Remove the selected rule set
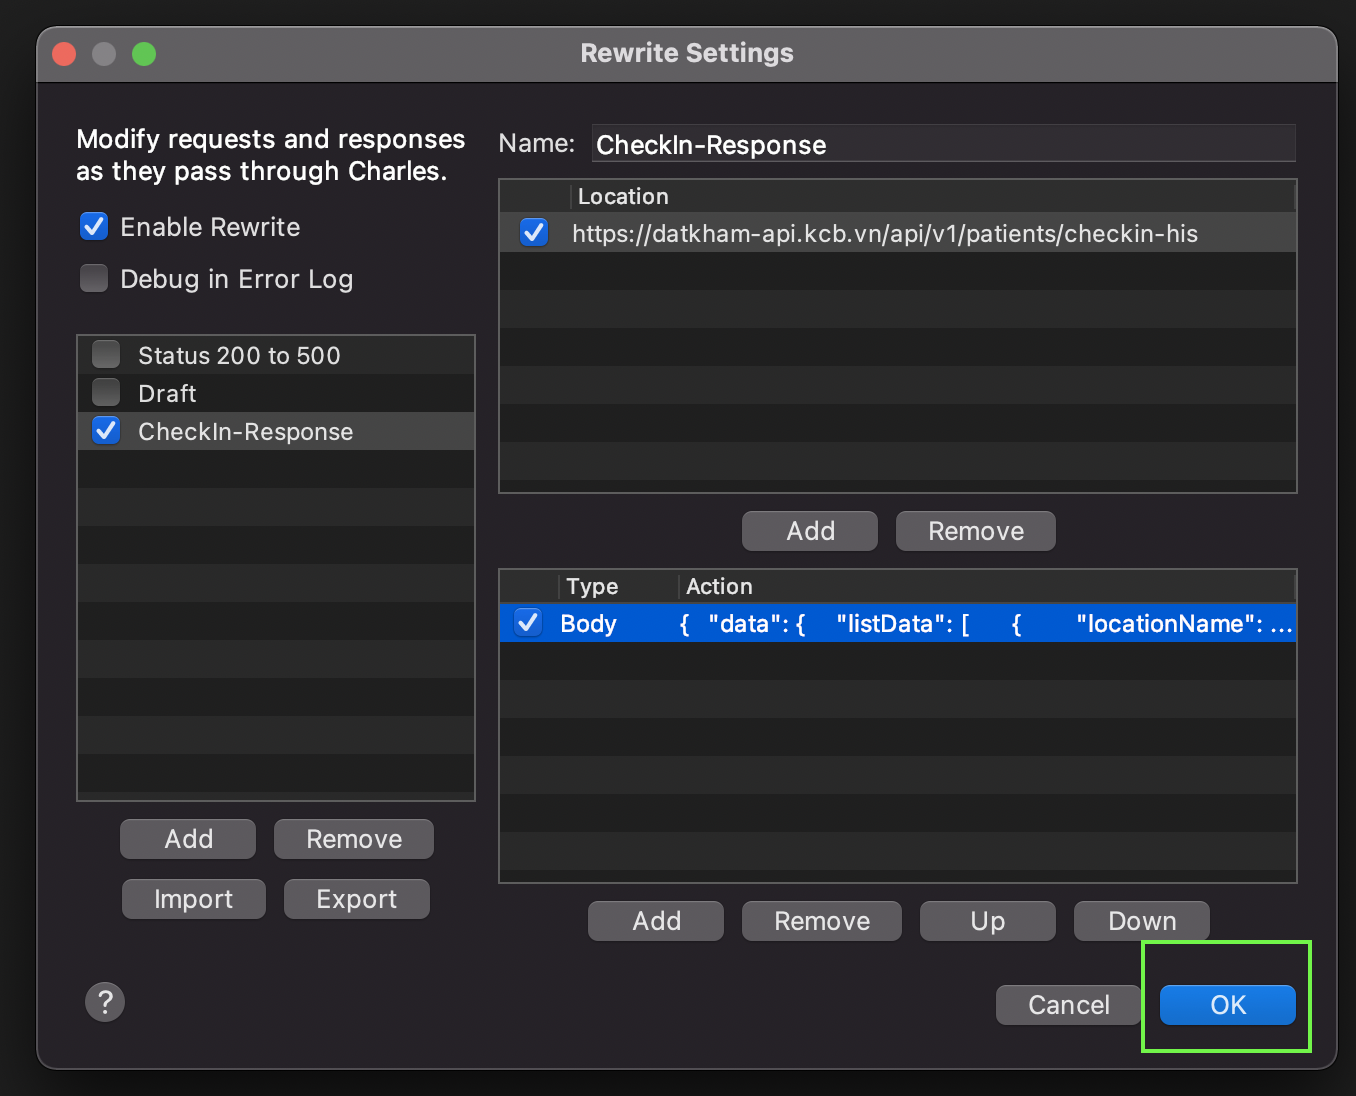 tap(354, 839)
